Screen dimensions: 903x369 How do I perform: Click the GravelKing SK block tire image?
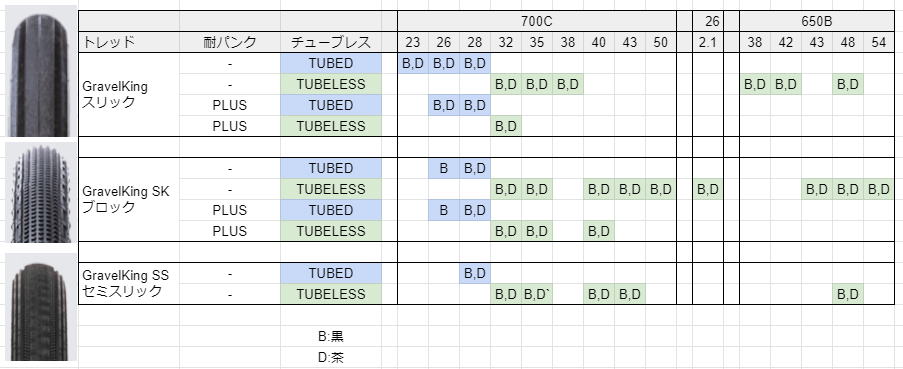(x=40, y=193)
